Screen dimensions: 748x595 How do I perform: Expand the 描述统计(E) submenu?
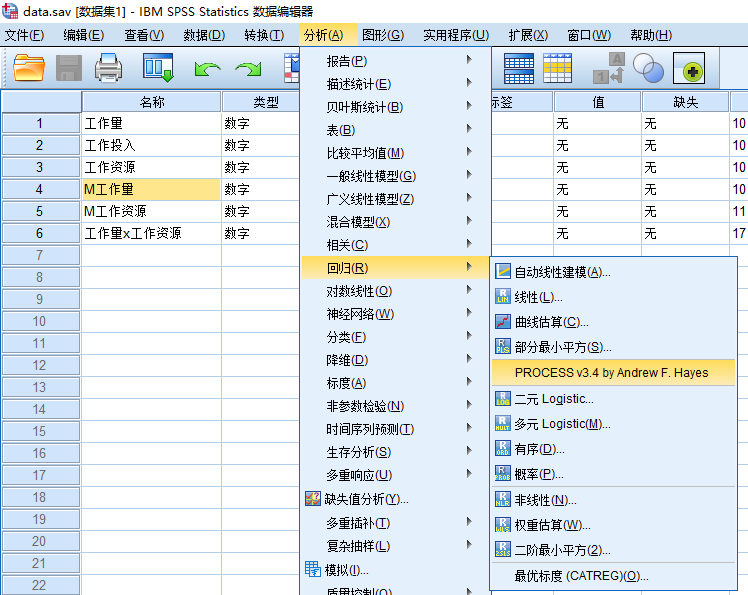[x=396, y=84]
